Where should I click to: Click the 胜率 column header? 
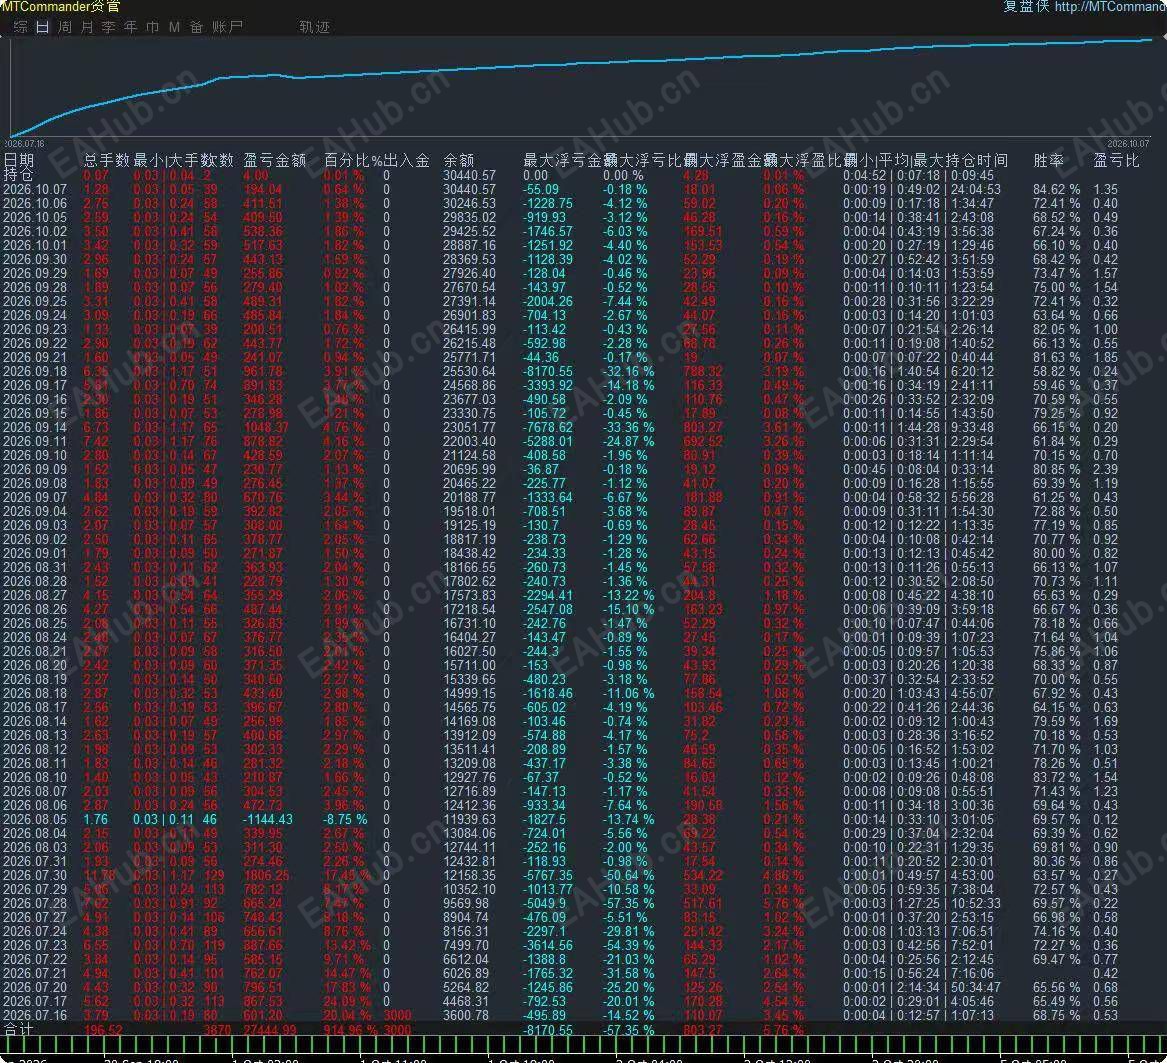pyautogui.click(x=1049, y=160)
